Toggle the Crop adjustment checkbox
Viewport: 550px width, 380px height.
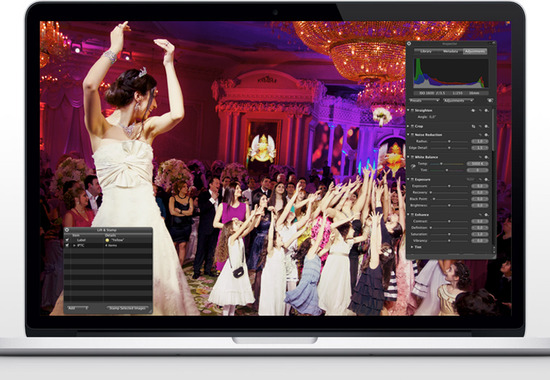click(412, 126)
